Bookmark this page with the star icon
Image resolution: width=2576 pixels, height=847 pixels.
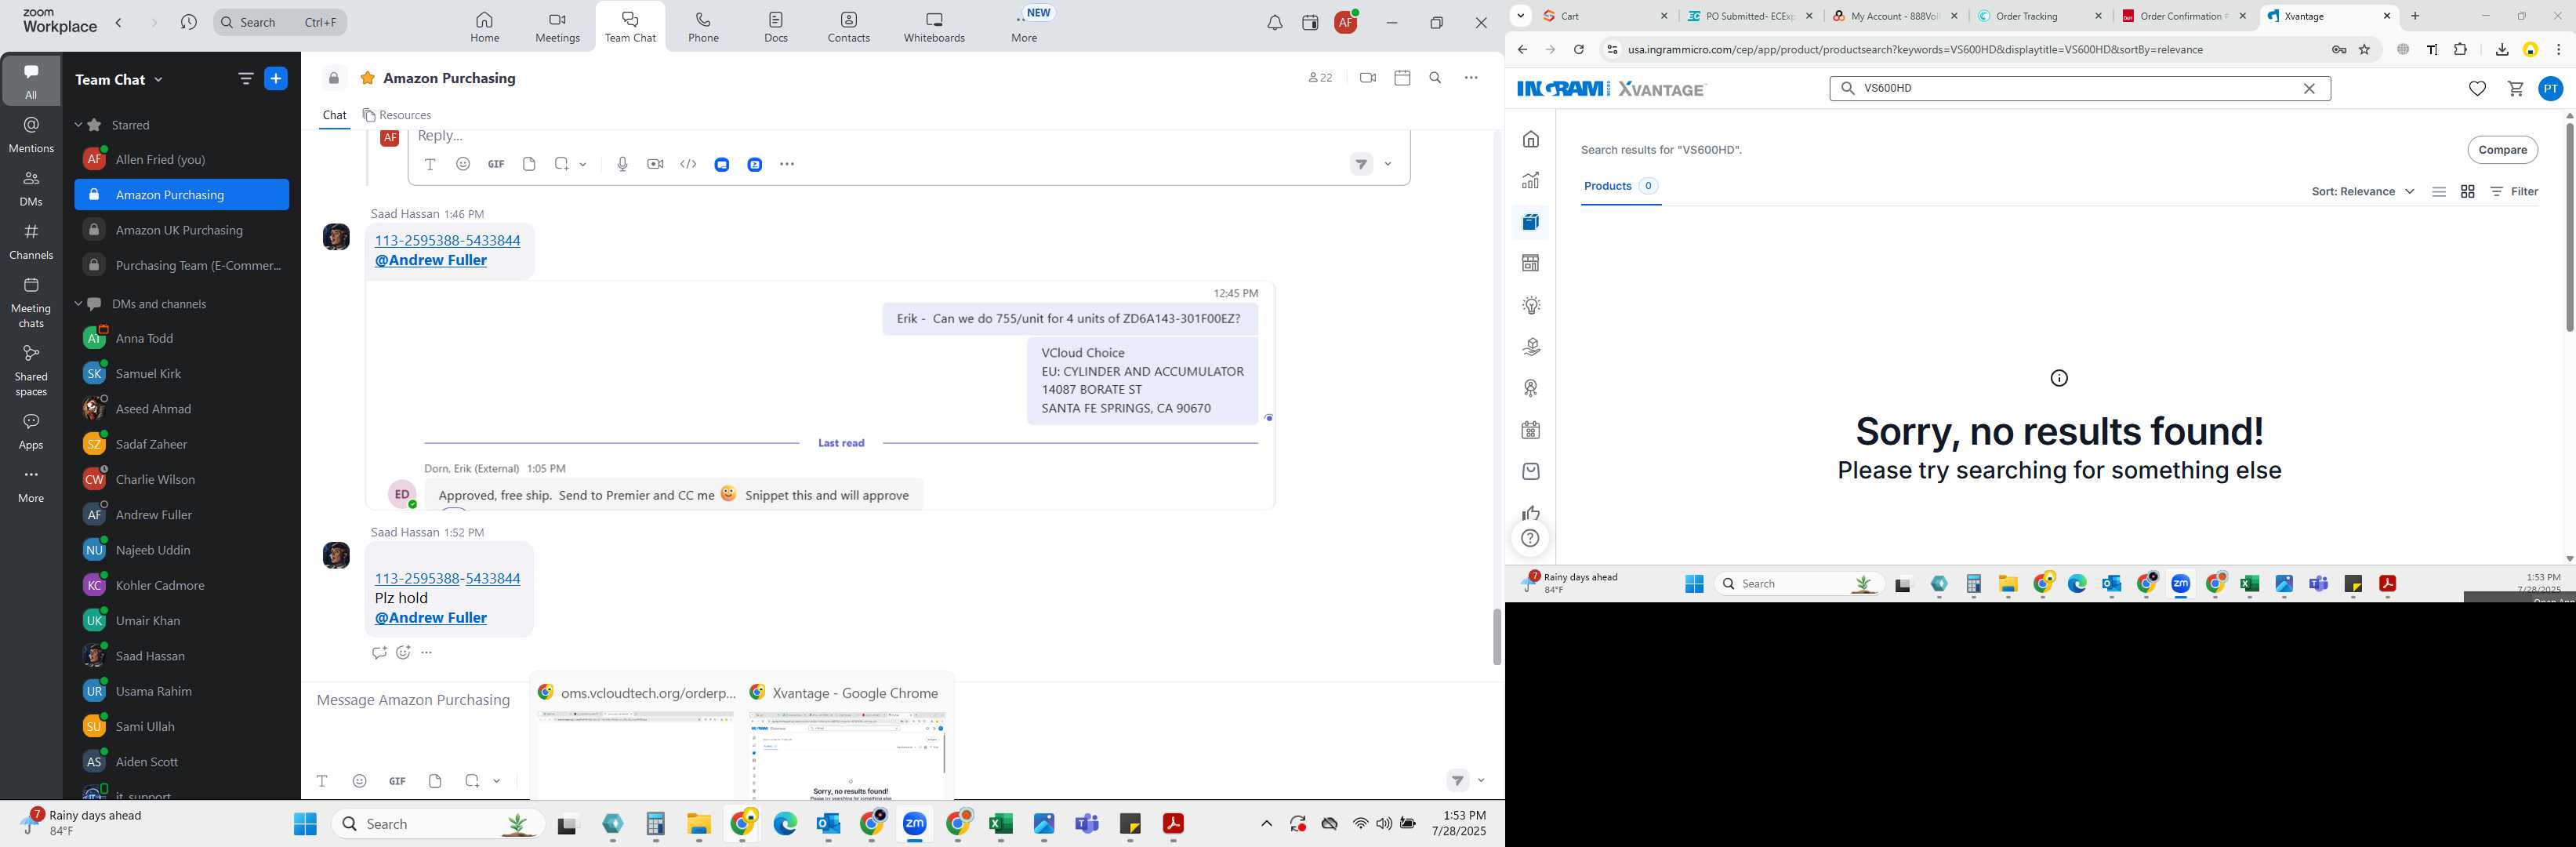(x=2364, y=49)
